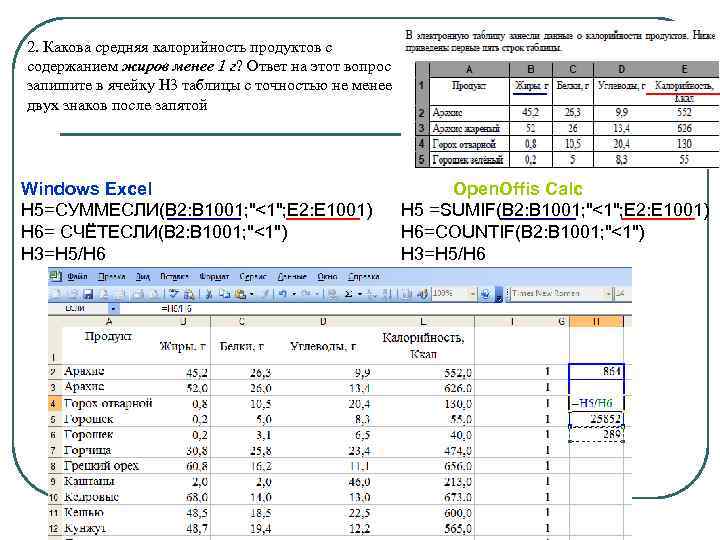This screenshot has height=540, width=720.
Task: Select the Кунжут cell
Action: click(x=109, y=528)
